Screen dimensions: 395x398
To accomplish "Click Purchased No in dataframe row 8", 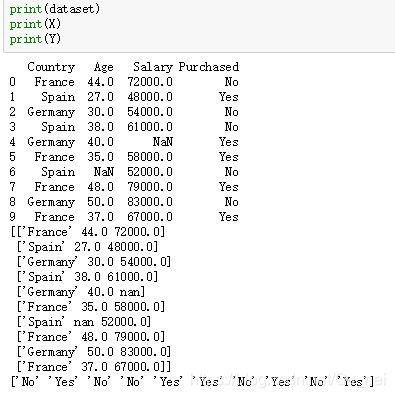I will [x=231, y=202].
